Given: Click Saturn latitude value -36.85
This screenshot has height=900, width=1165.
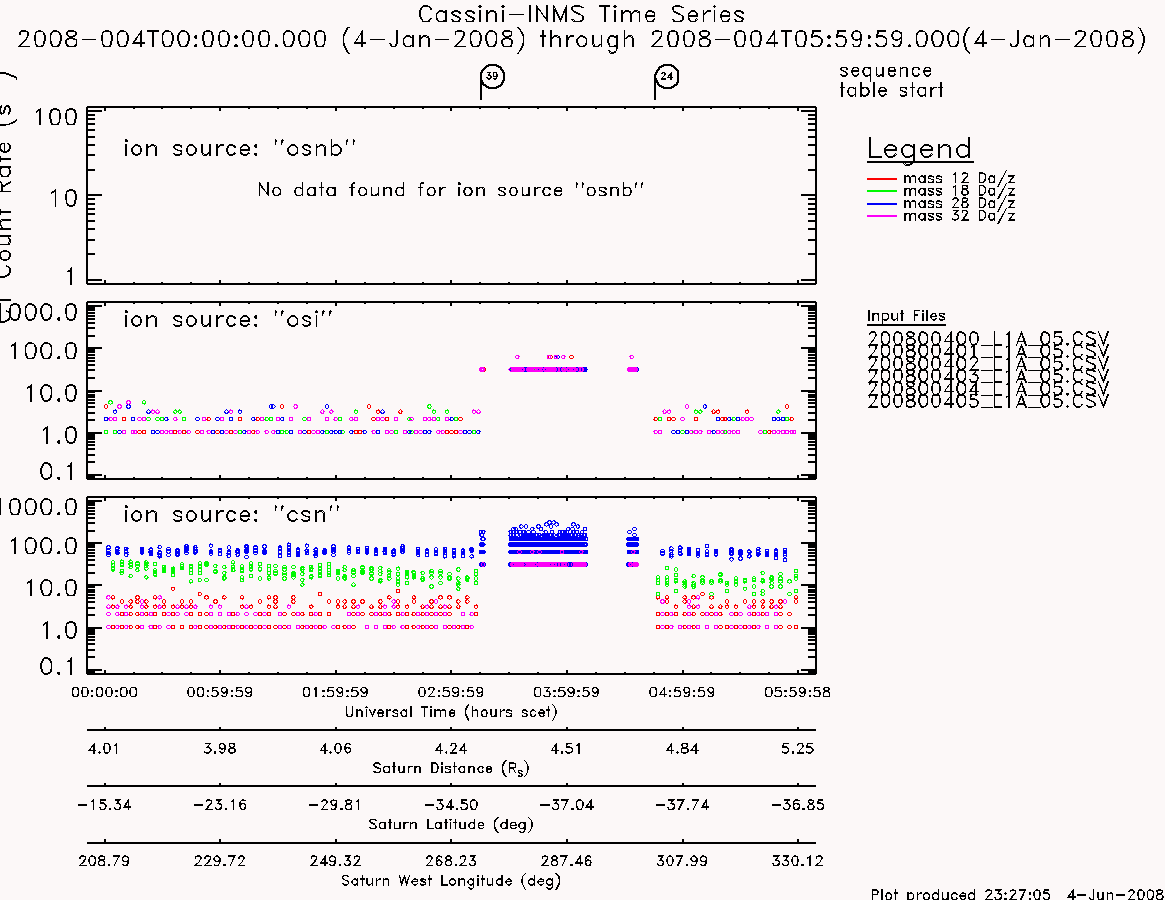Looking at the screenshot, I should click(x=797, y=805).
